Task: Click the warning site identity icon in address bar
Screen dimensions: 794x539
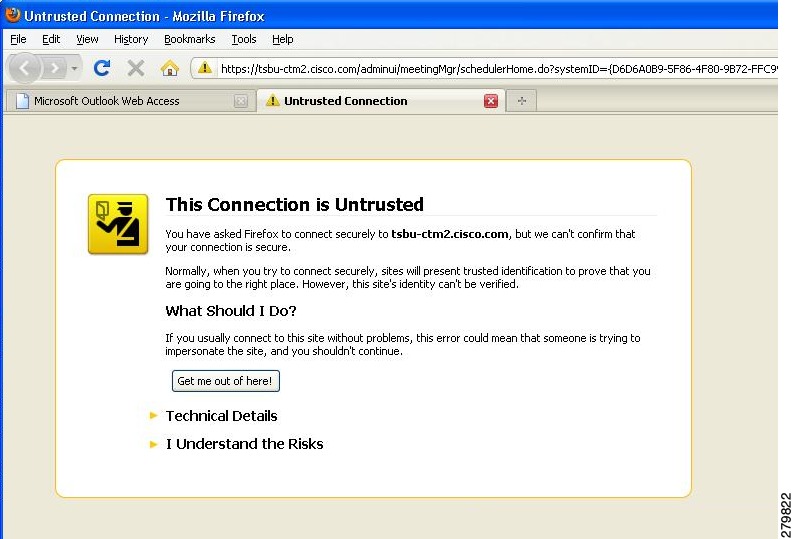Action: [205, 67]
